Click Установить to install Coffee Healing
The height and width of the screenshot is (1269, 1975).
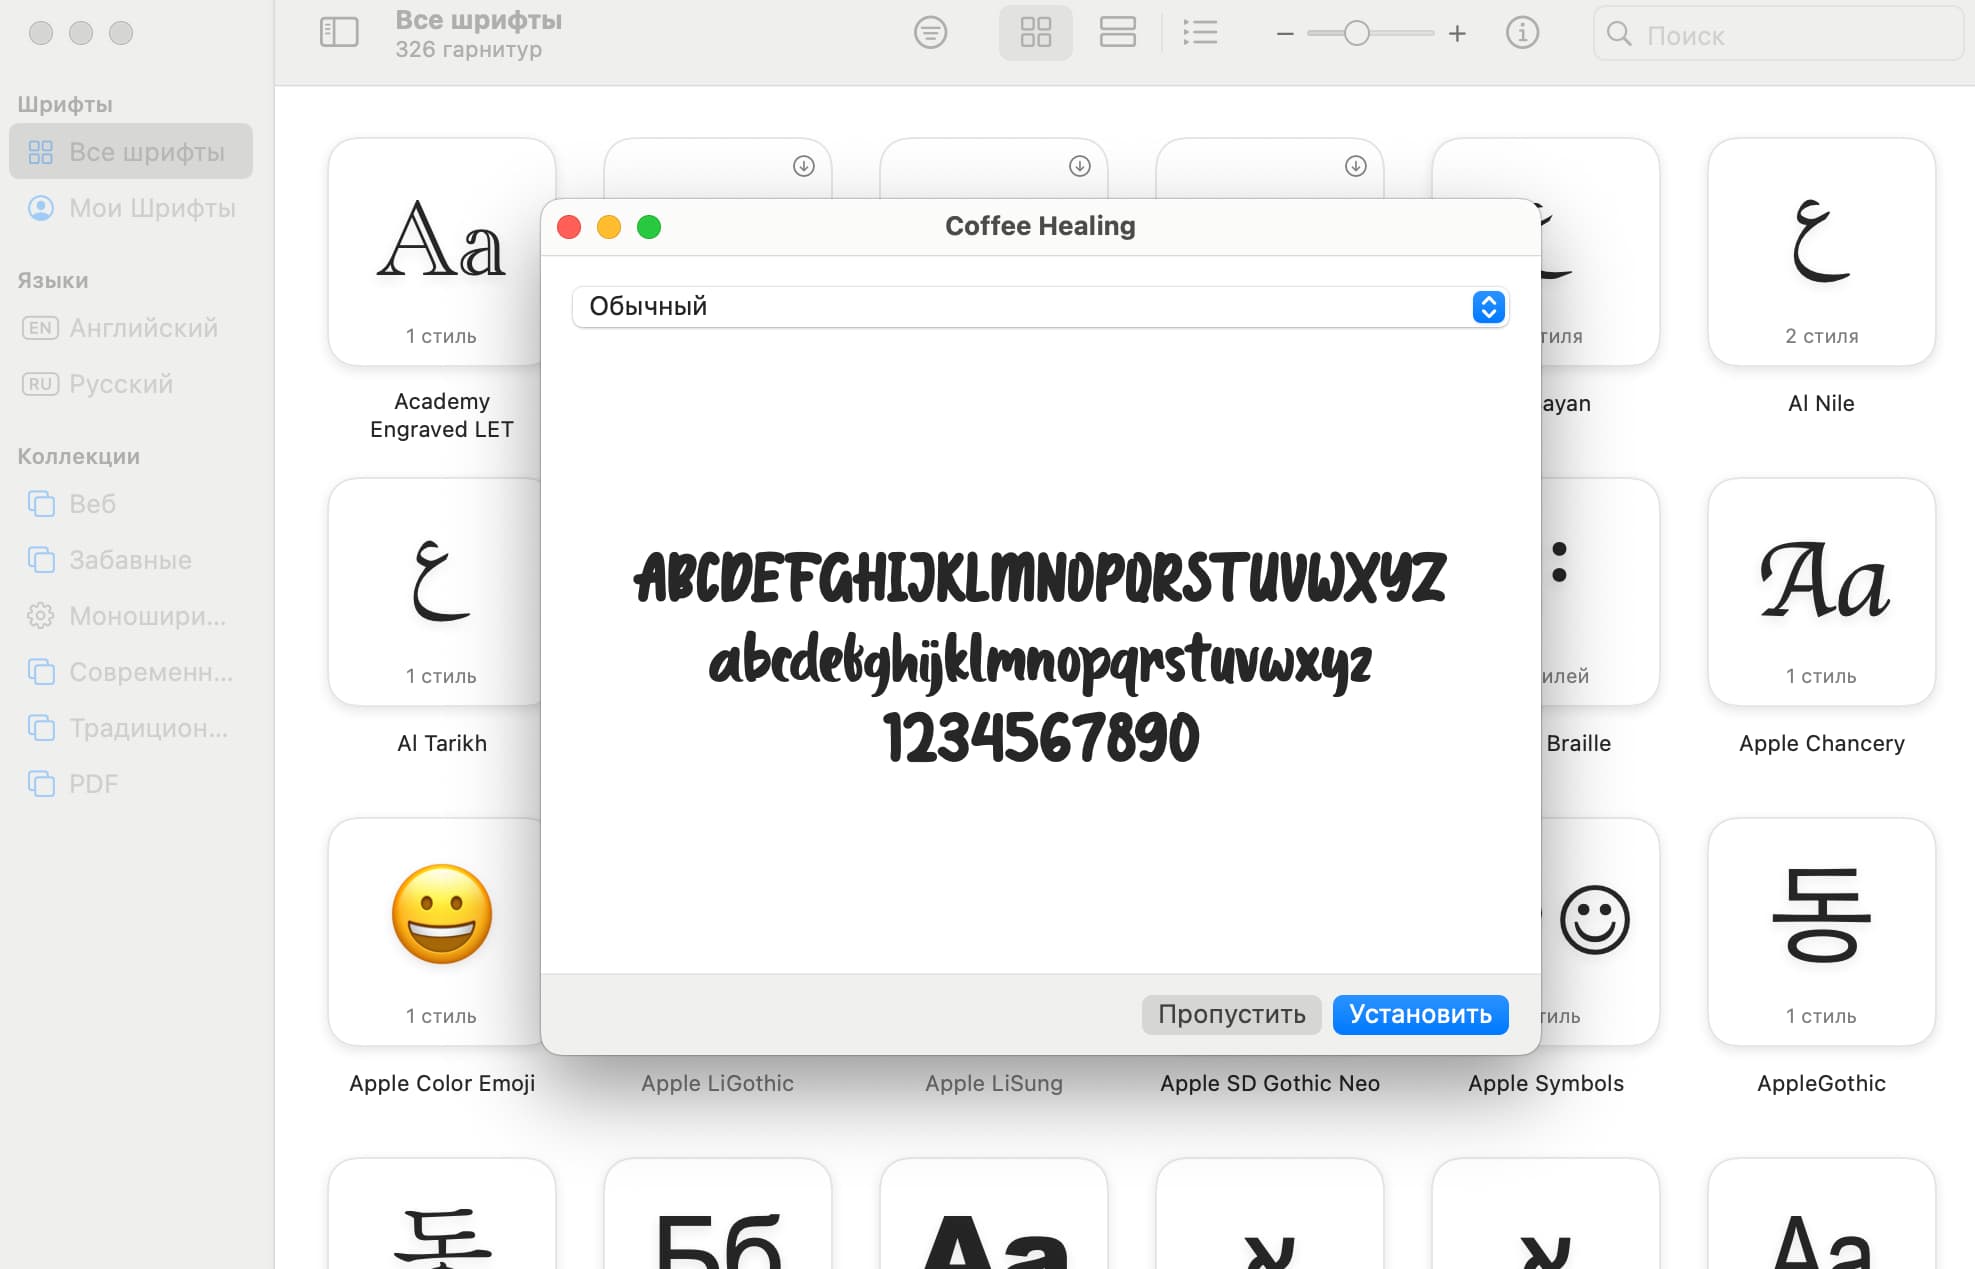tap(1420, 1014)
